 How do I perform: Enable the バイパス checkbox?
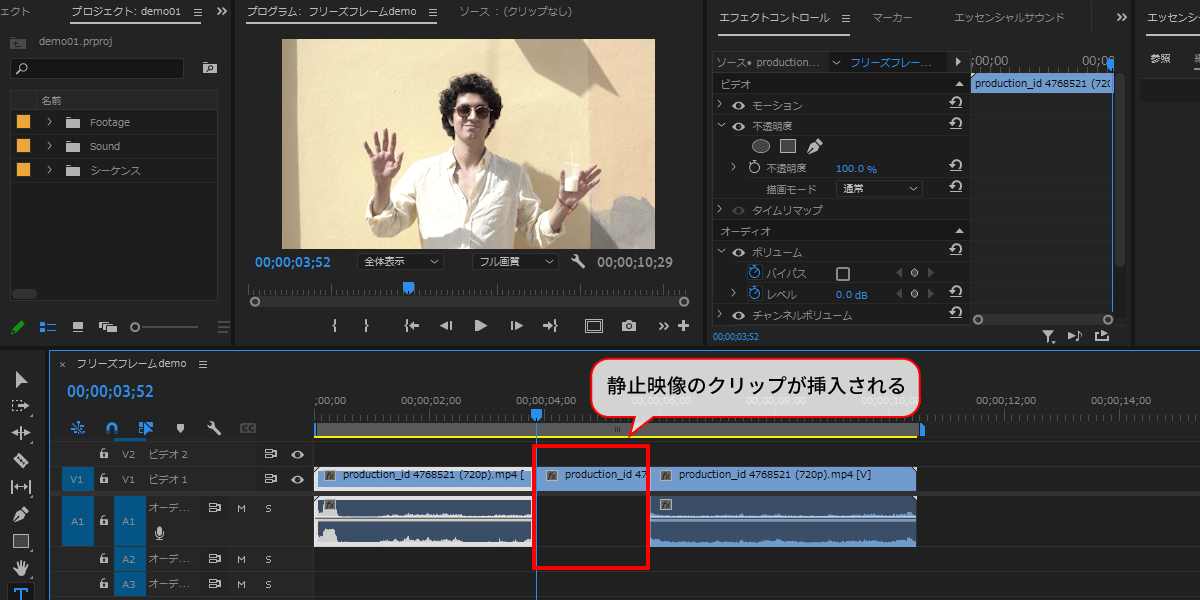pos(843,273)
